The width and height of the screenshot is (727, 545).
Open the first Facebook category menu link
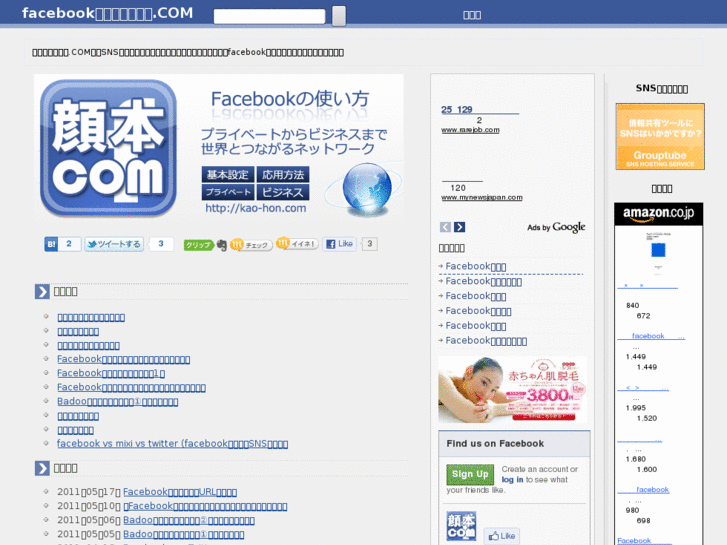click(476, 267)
